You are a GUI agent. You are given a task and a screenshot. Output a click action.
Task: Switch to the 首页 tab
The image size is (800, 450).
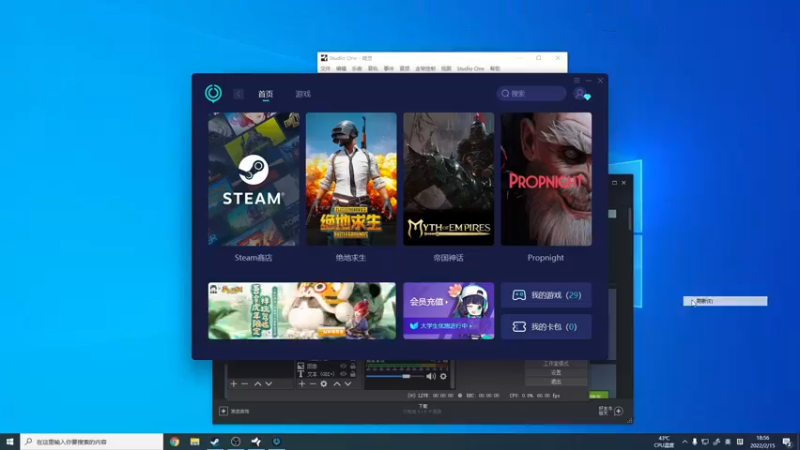(265, 94)
